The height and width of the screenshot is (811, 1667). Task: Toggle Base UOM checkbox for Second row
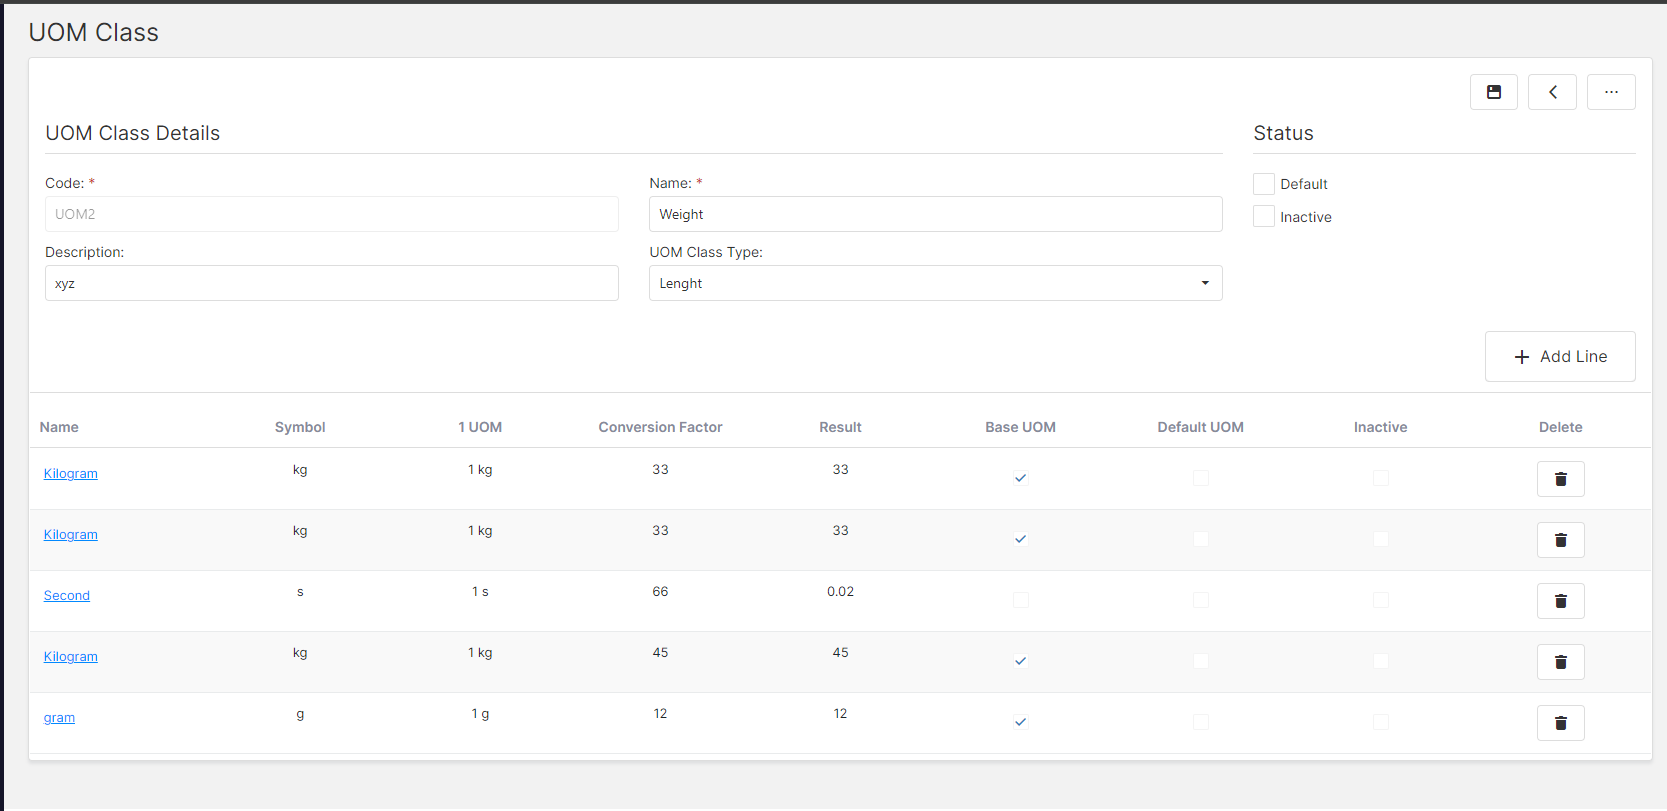coord(1020,600)
